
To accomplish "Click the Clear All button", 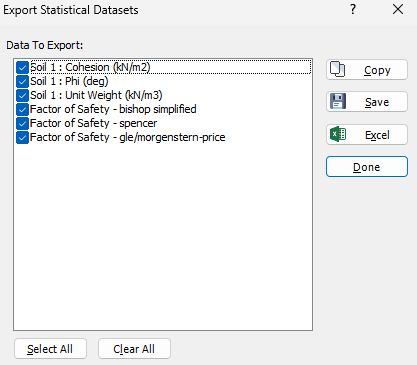I will click(134, 349).
